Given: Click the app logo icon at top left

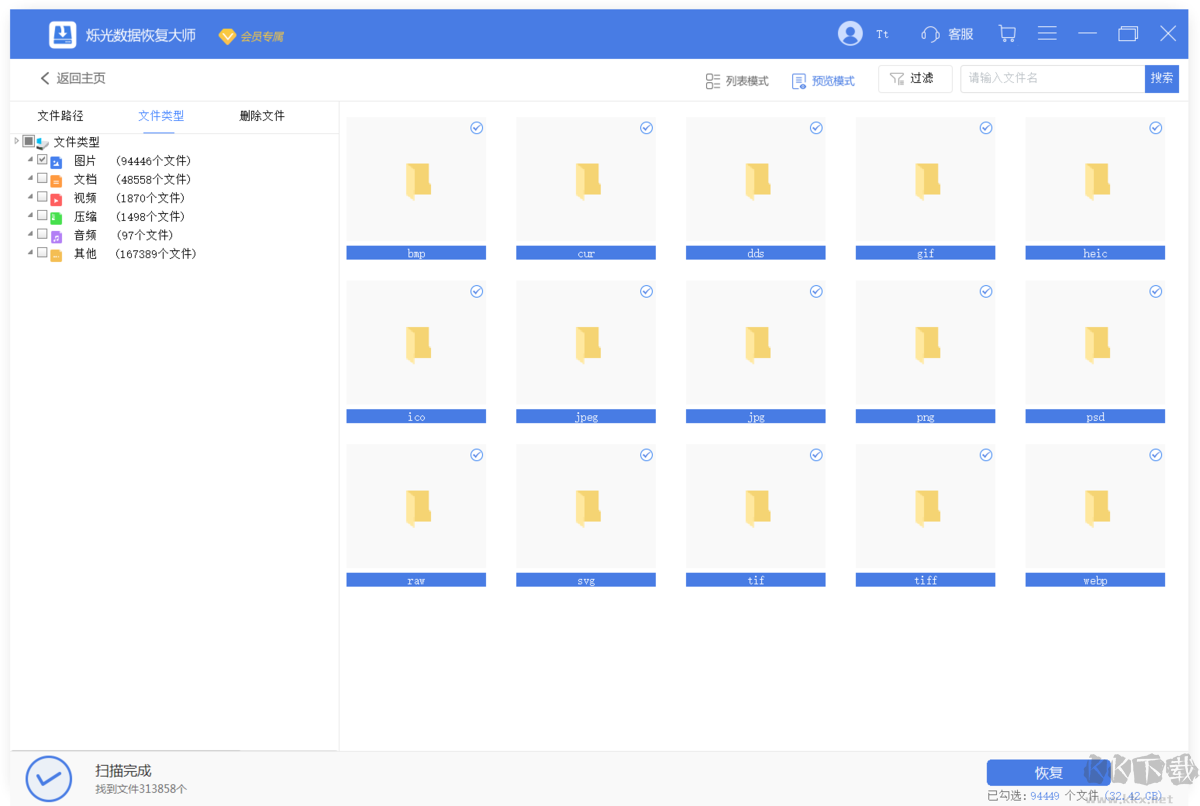Looking at the screenshot, I should (x=63, y=33).
